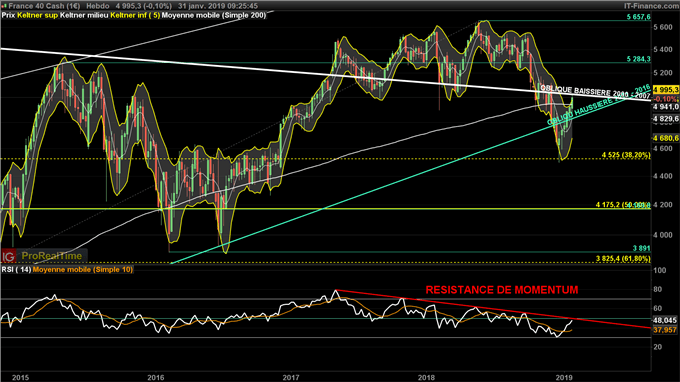Click the 2015 date axis label
The image size is (680, 382).
point(20,377)
